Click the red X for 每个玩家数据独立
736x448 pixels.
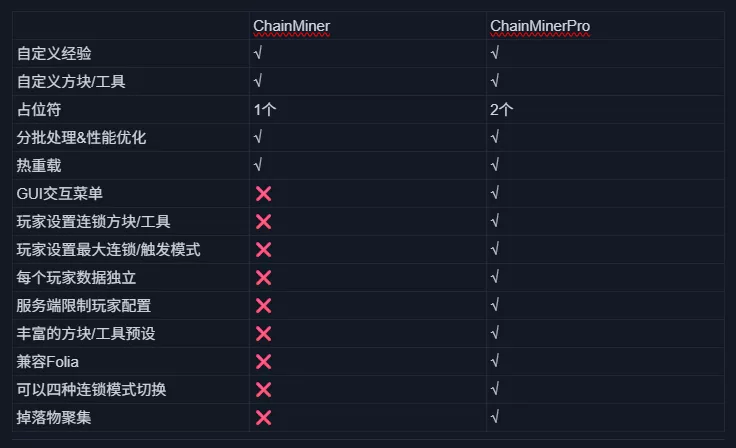pos(263,277)
